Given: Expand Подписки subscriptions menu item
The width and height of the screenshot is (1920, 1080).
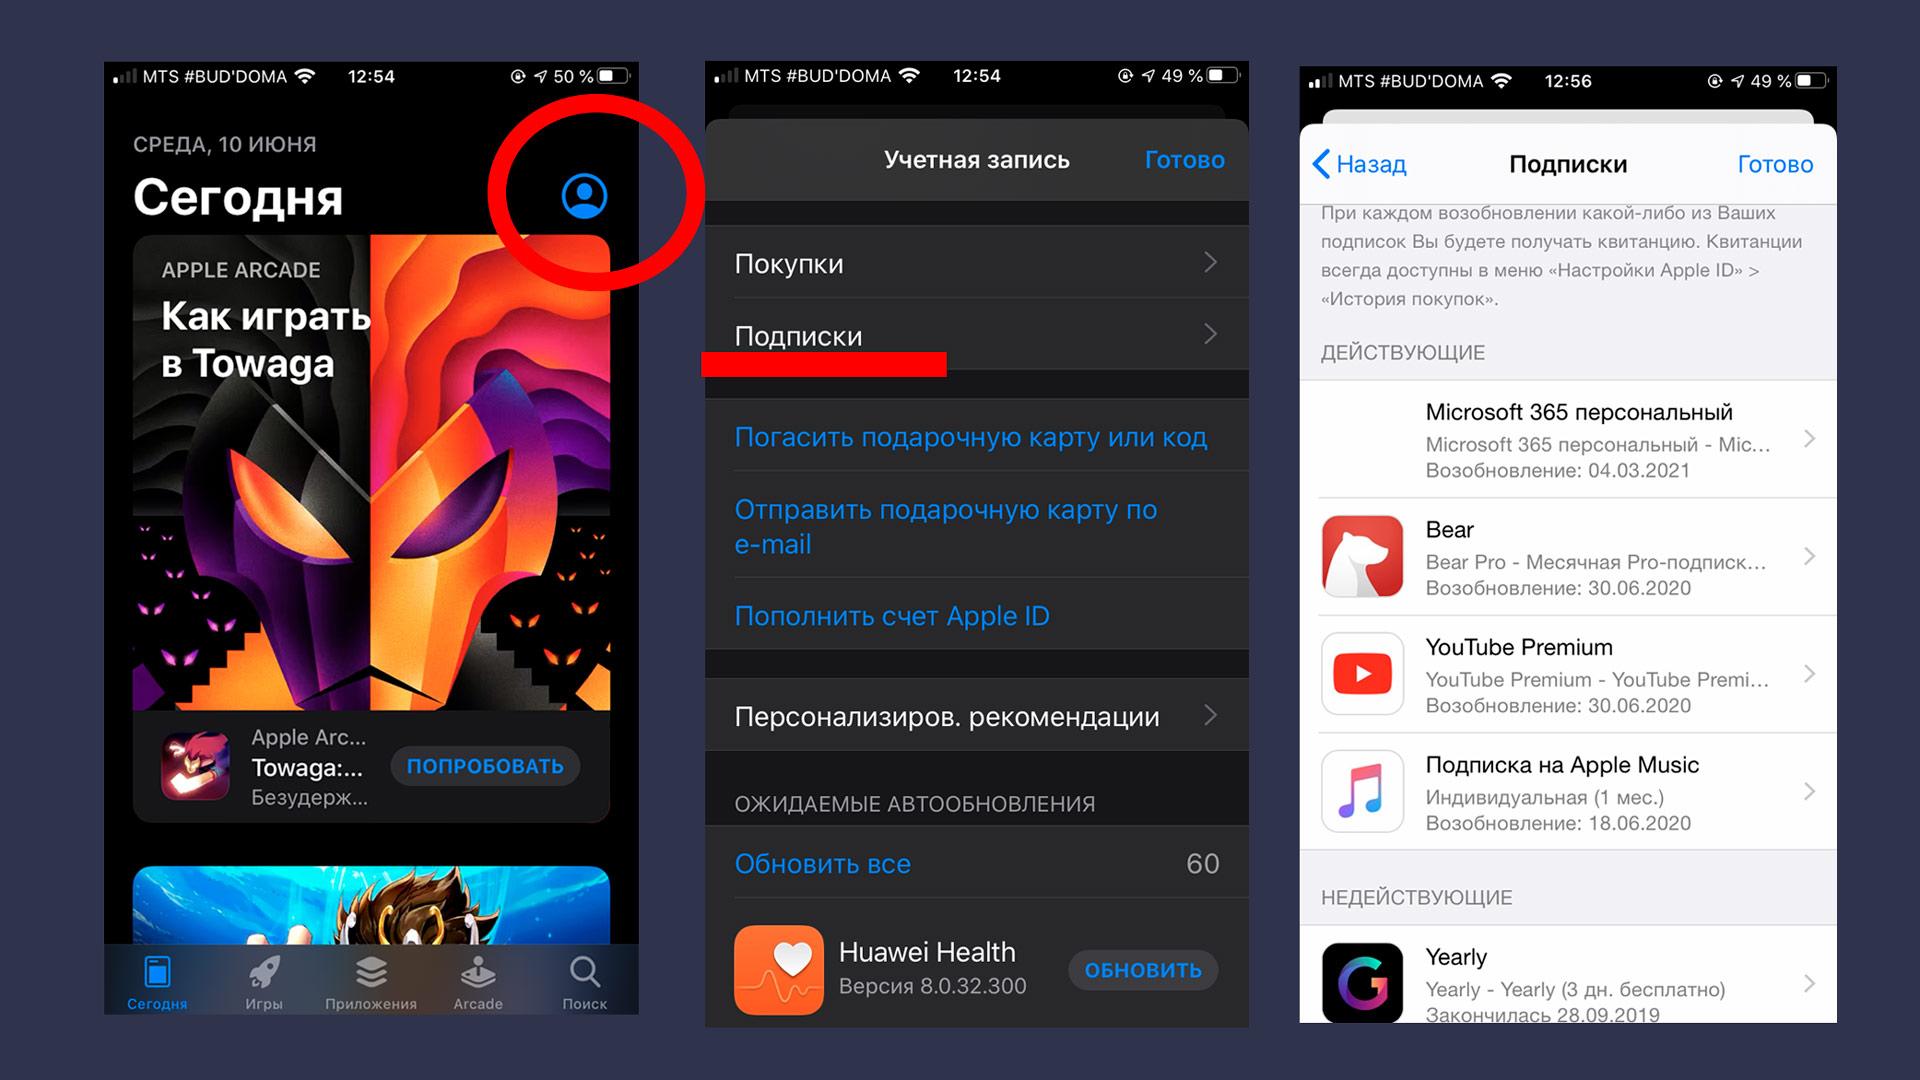Looking at the screenshot, I should [960, 336].
